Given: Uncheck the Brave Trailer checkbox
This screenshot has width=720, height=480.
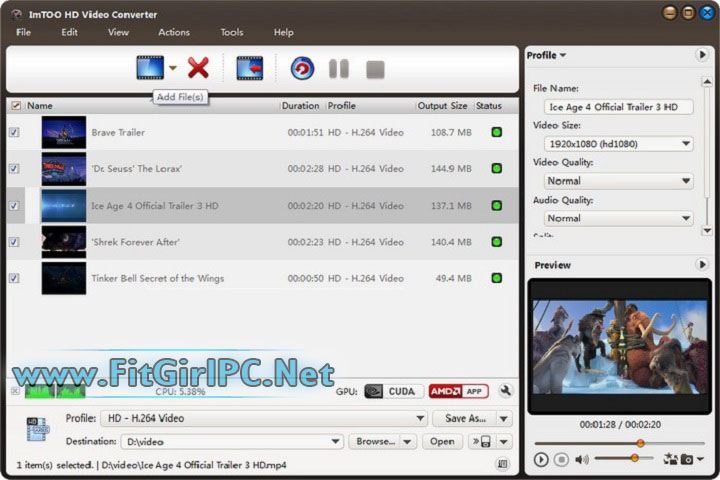Looking at the screenshot, I should (14, 132).
